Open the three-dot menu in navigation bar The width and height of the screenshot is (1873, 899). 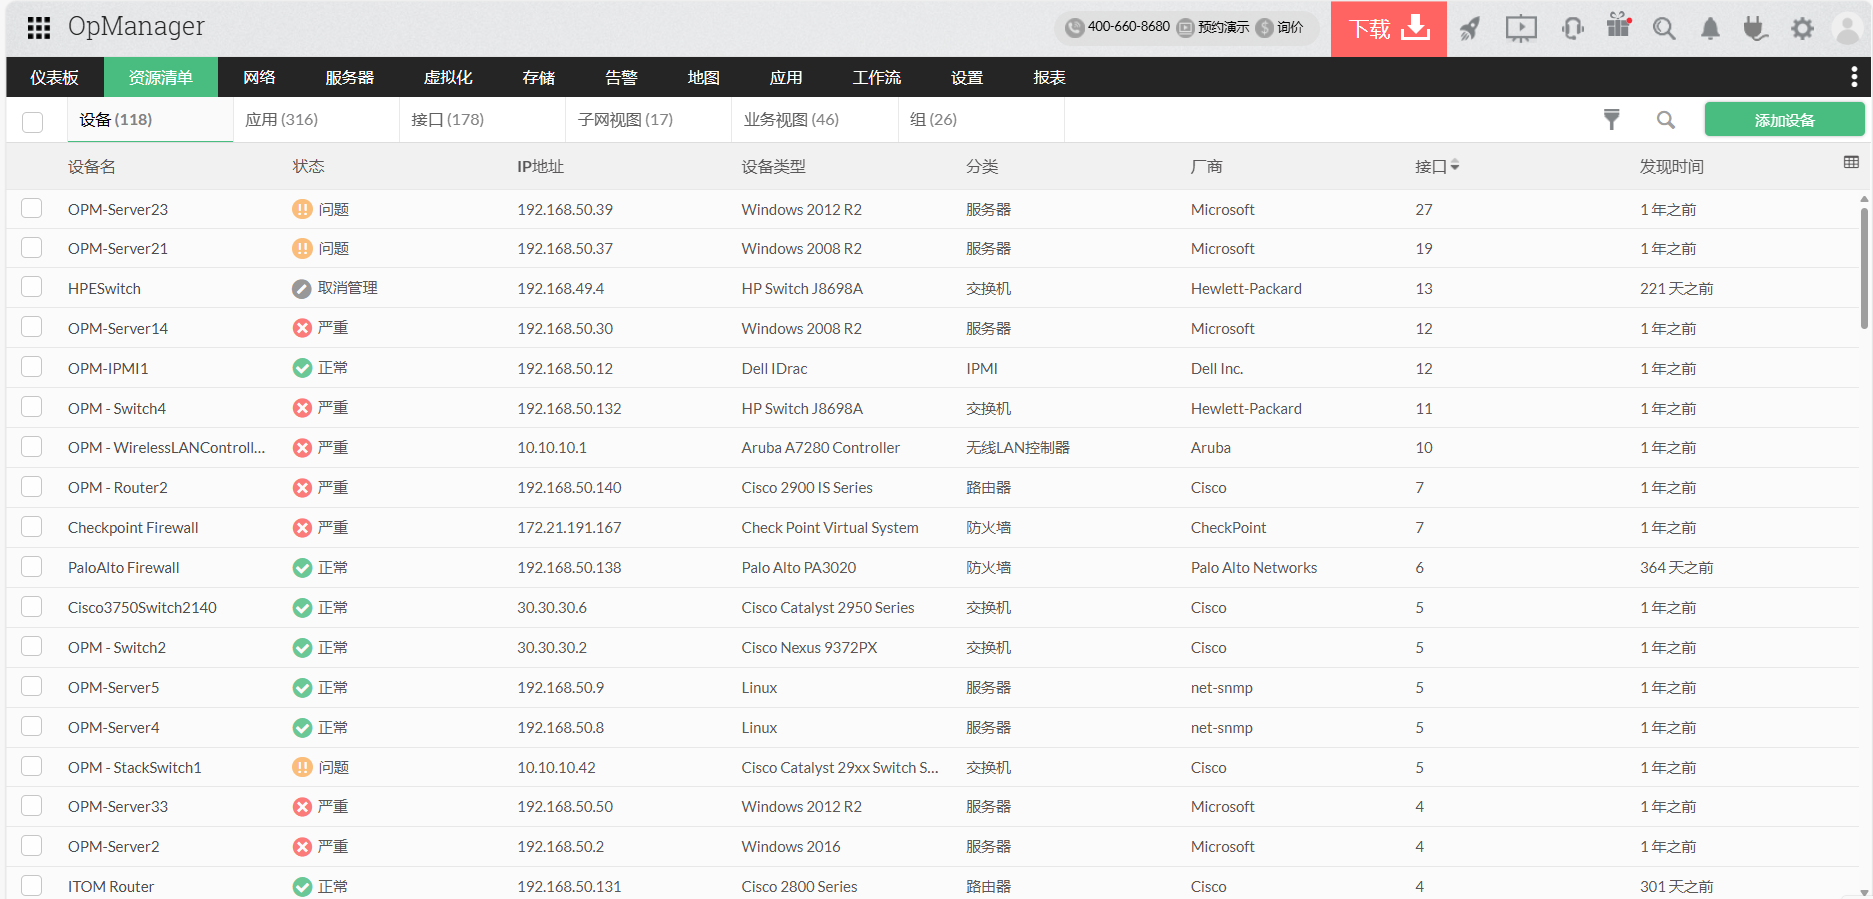1853,77
